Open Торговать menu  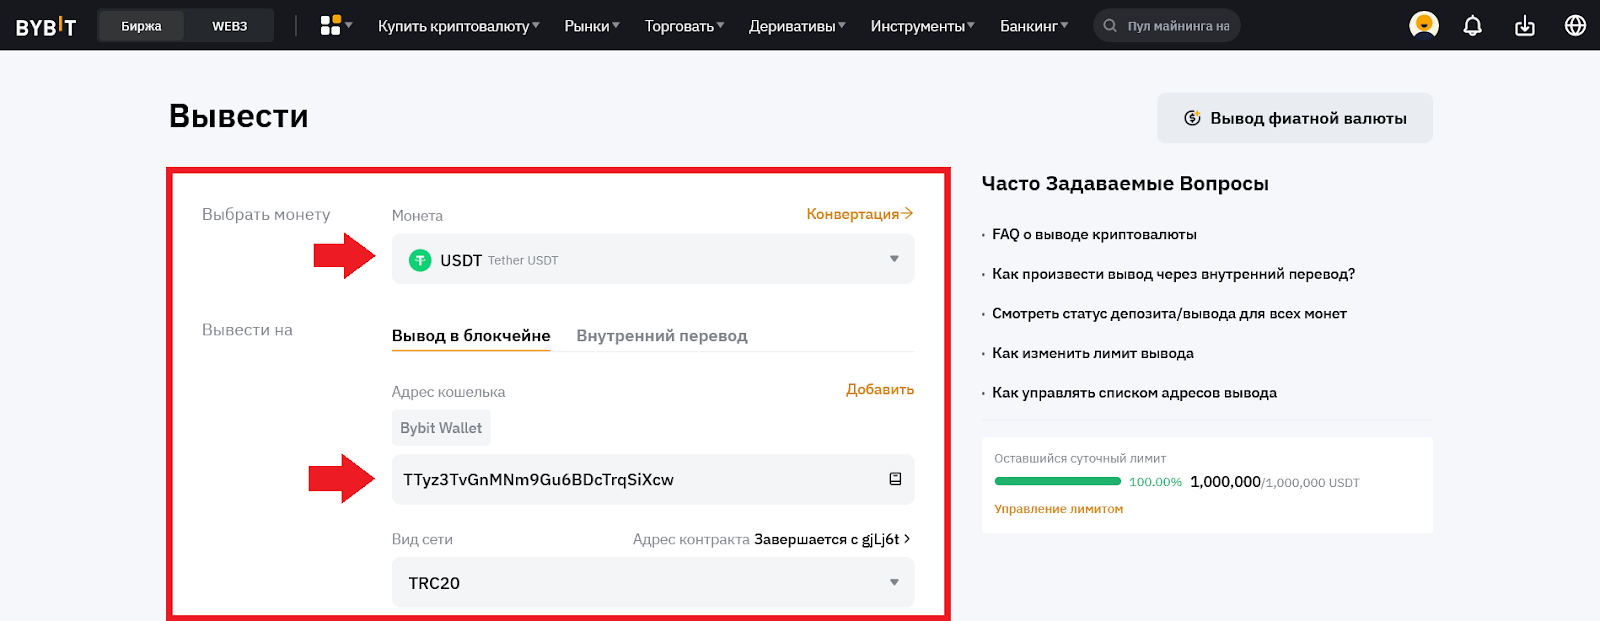(x=684, y=26)
